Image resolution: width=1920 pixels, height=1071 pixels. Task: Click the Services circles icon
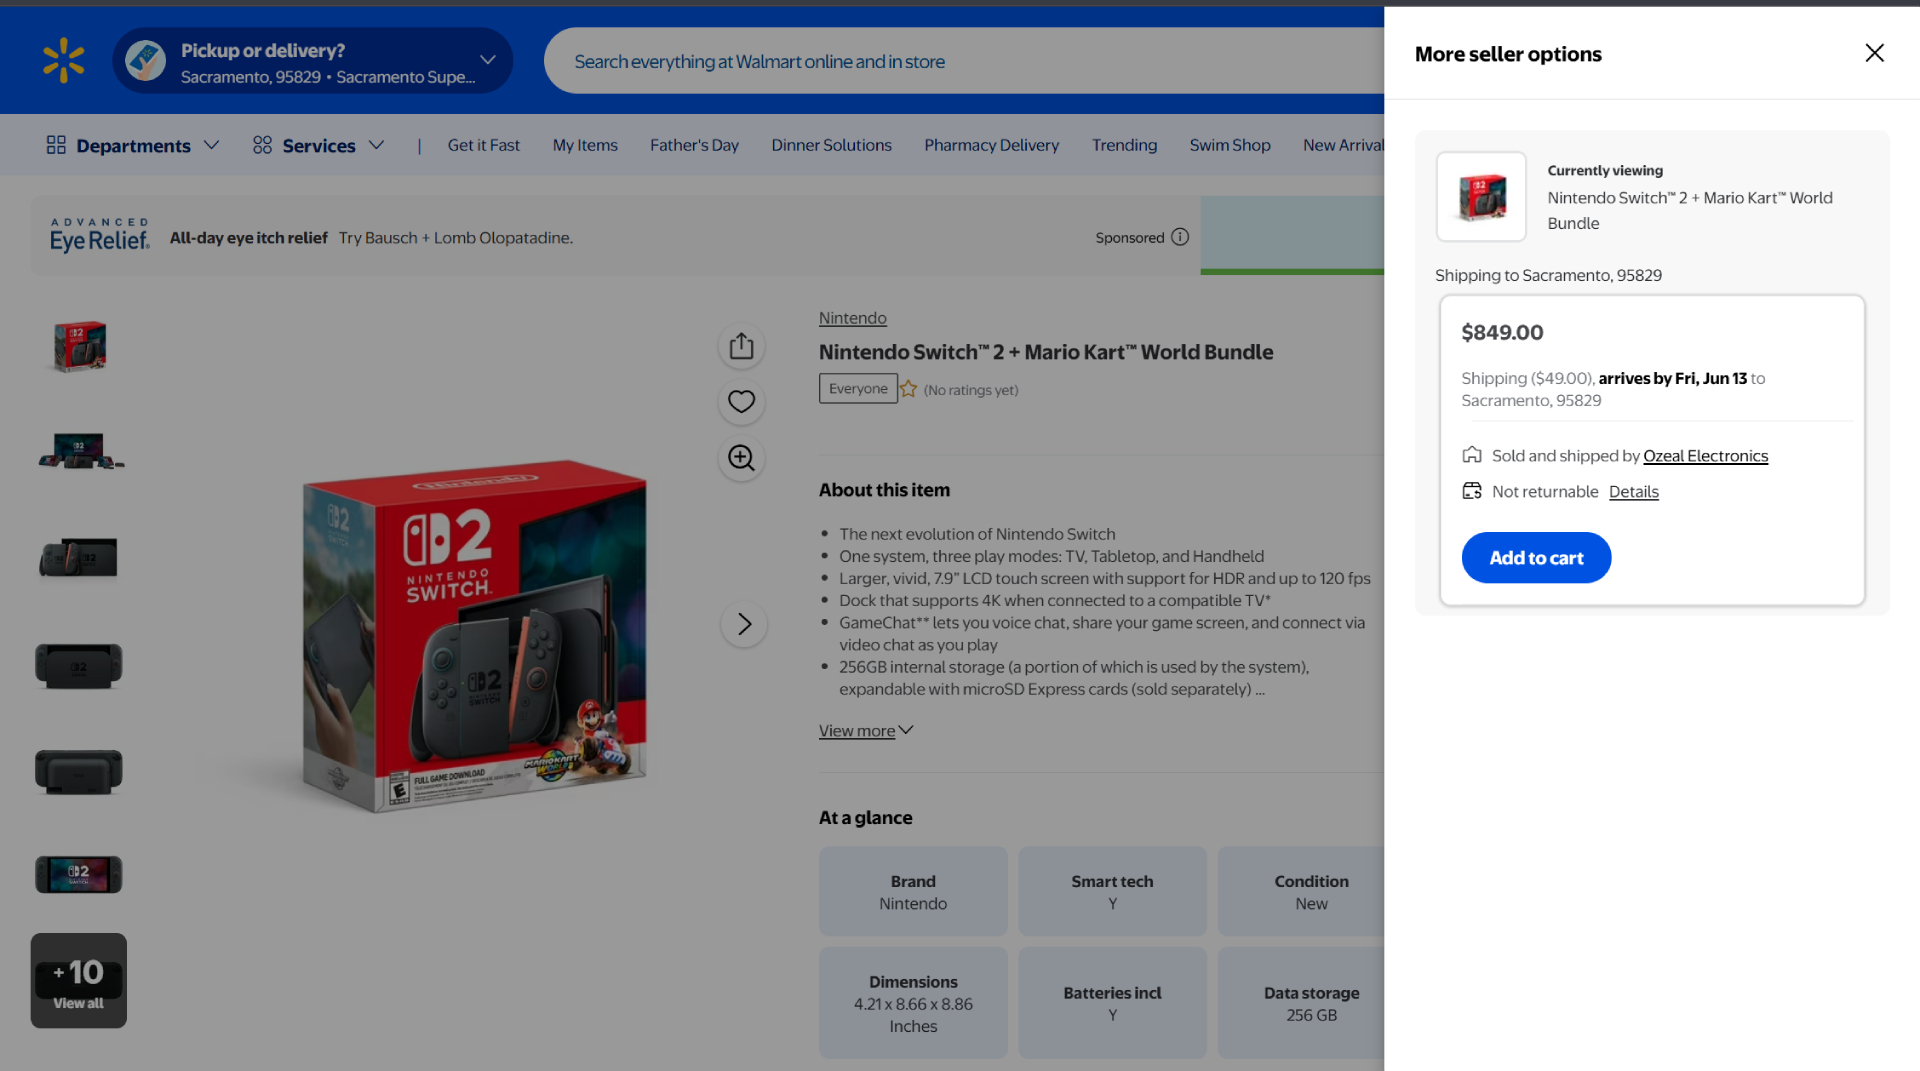click(x=262, y=145)
